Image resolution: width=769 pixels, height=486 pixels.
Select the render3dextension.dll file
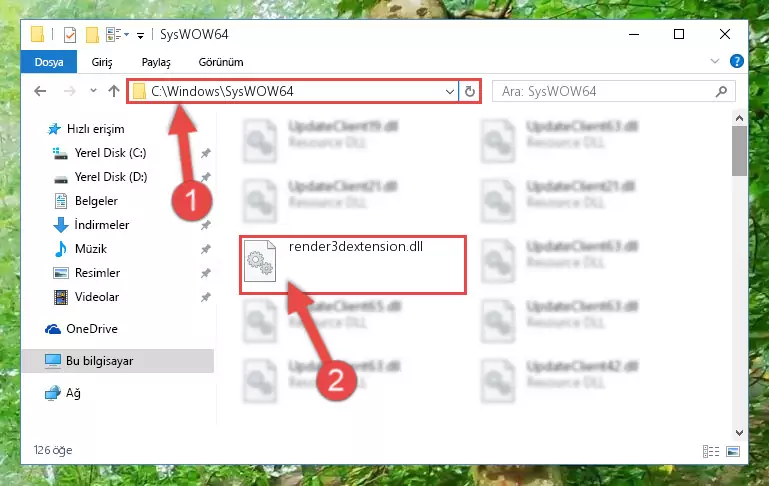click(353, 265)
